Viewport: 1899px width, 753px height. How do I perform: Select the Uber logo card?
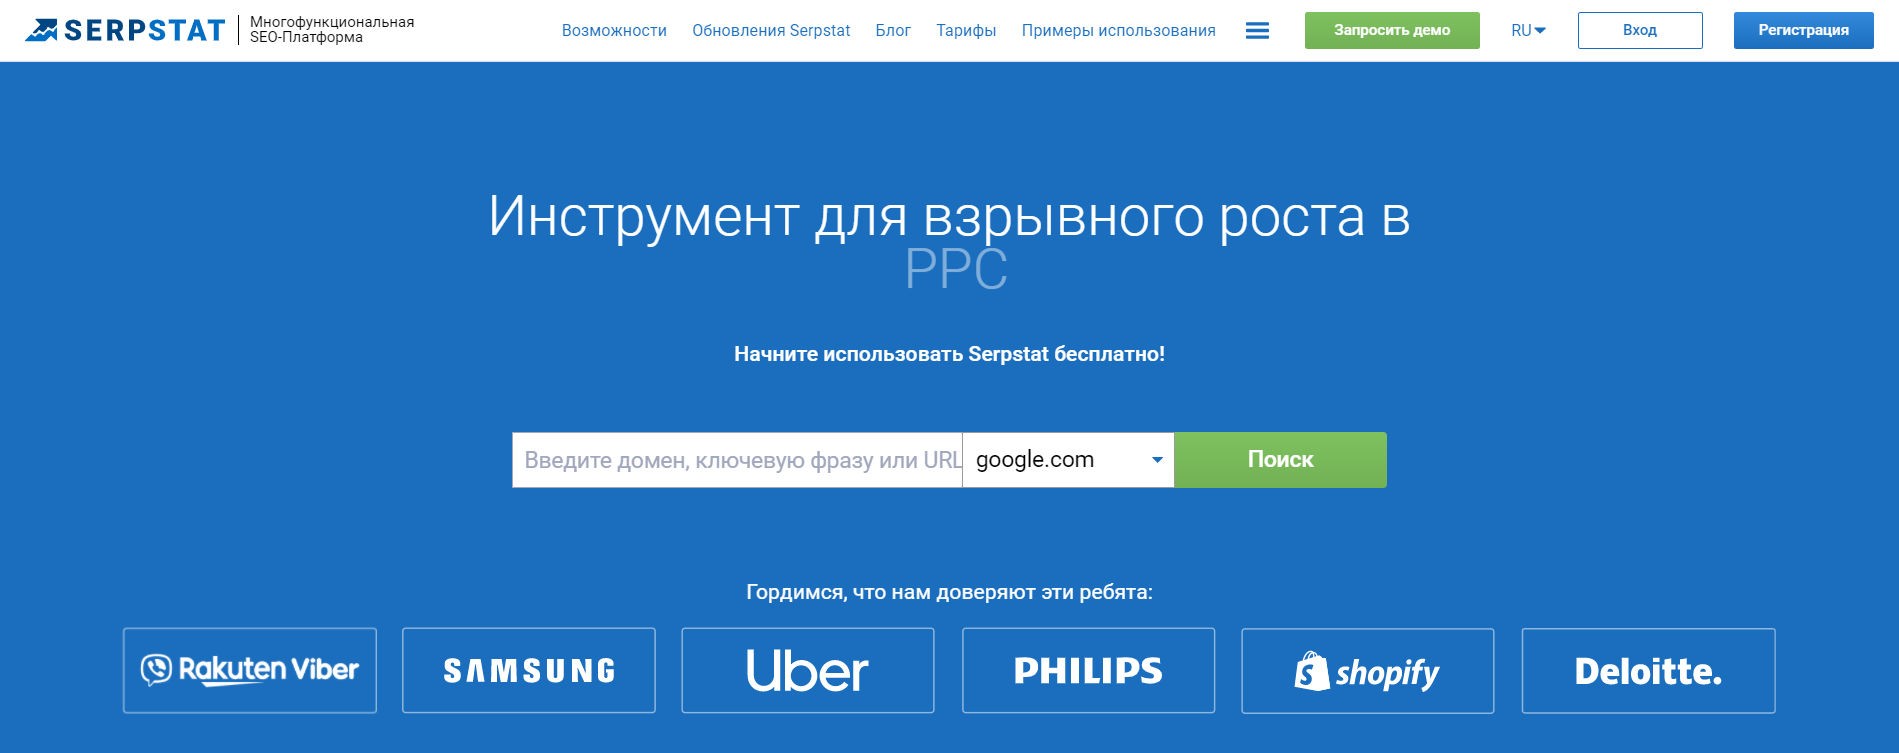click(808, 670)
